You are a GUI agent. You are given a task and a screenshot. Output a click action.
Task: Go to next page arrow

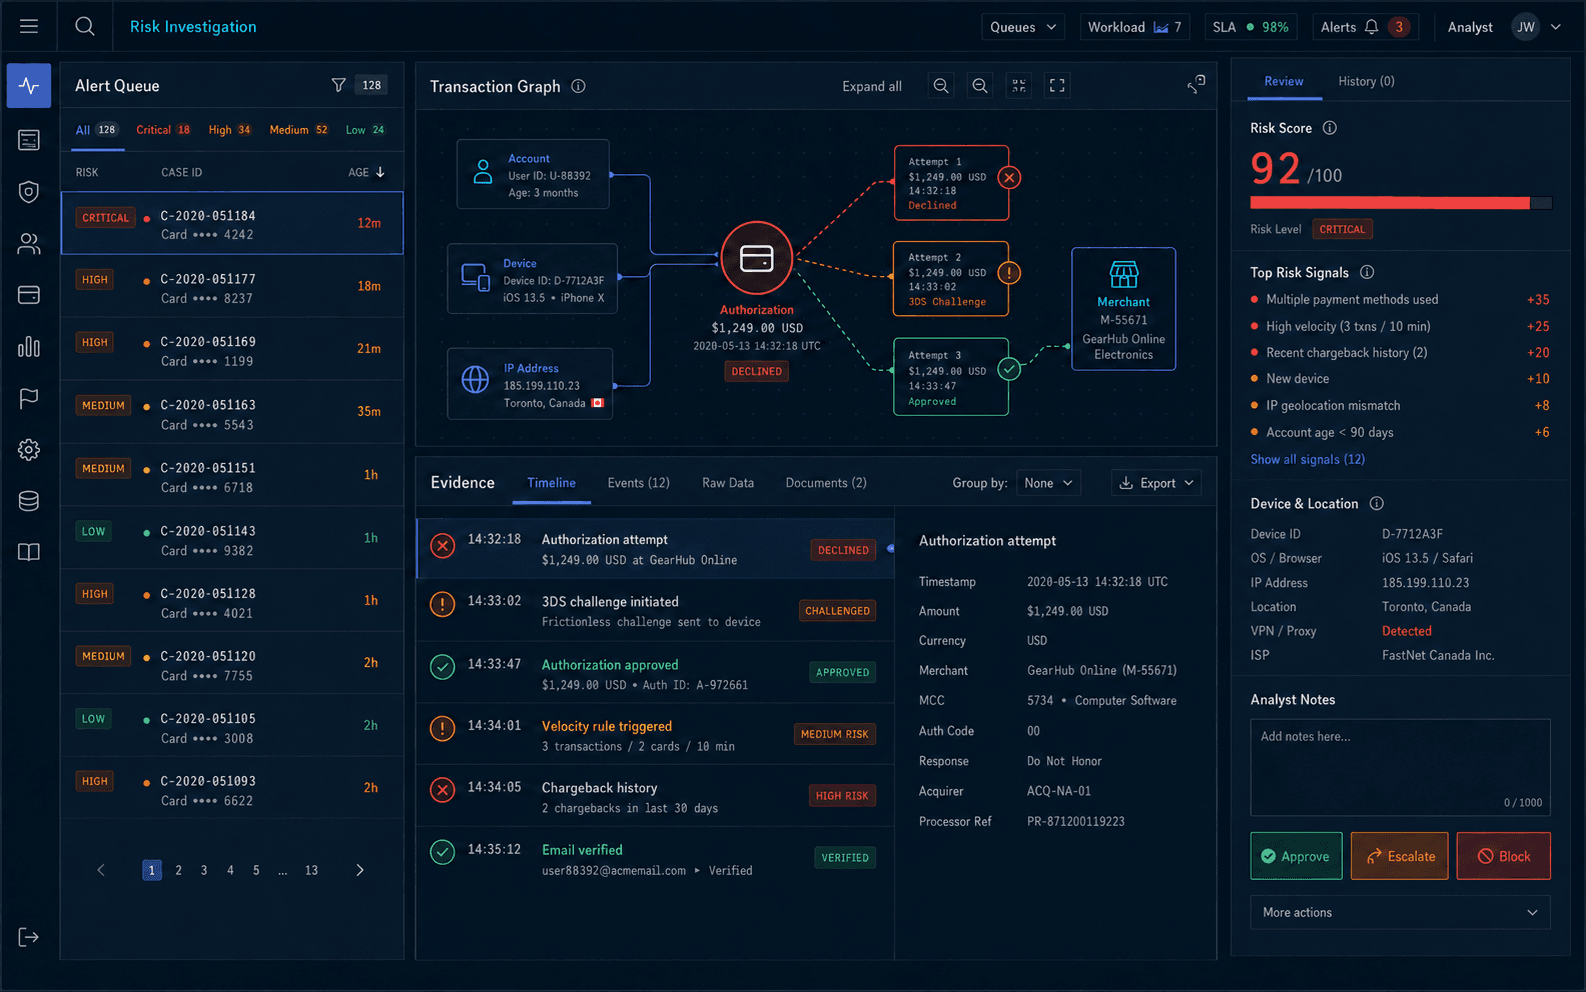(x=360, y=870)
